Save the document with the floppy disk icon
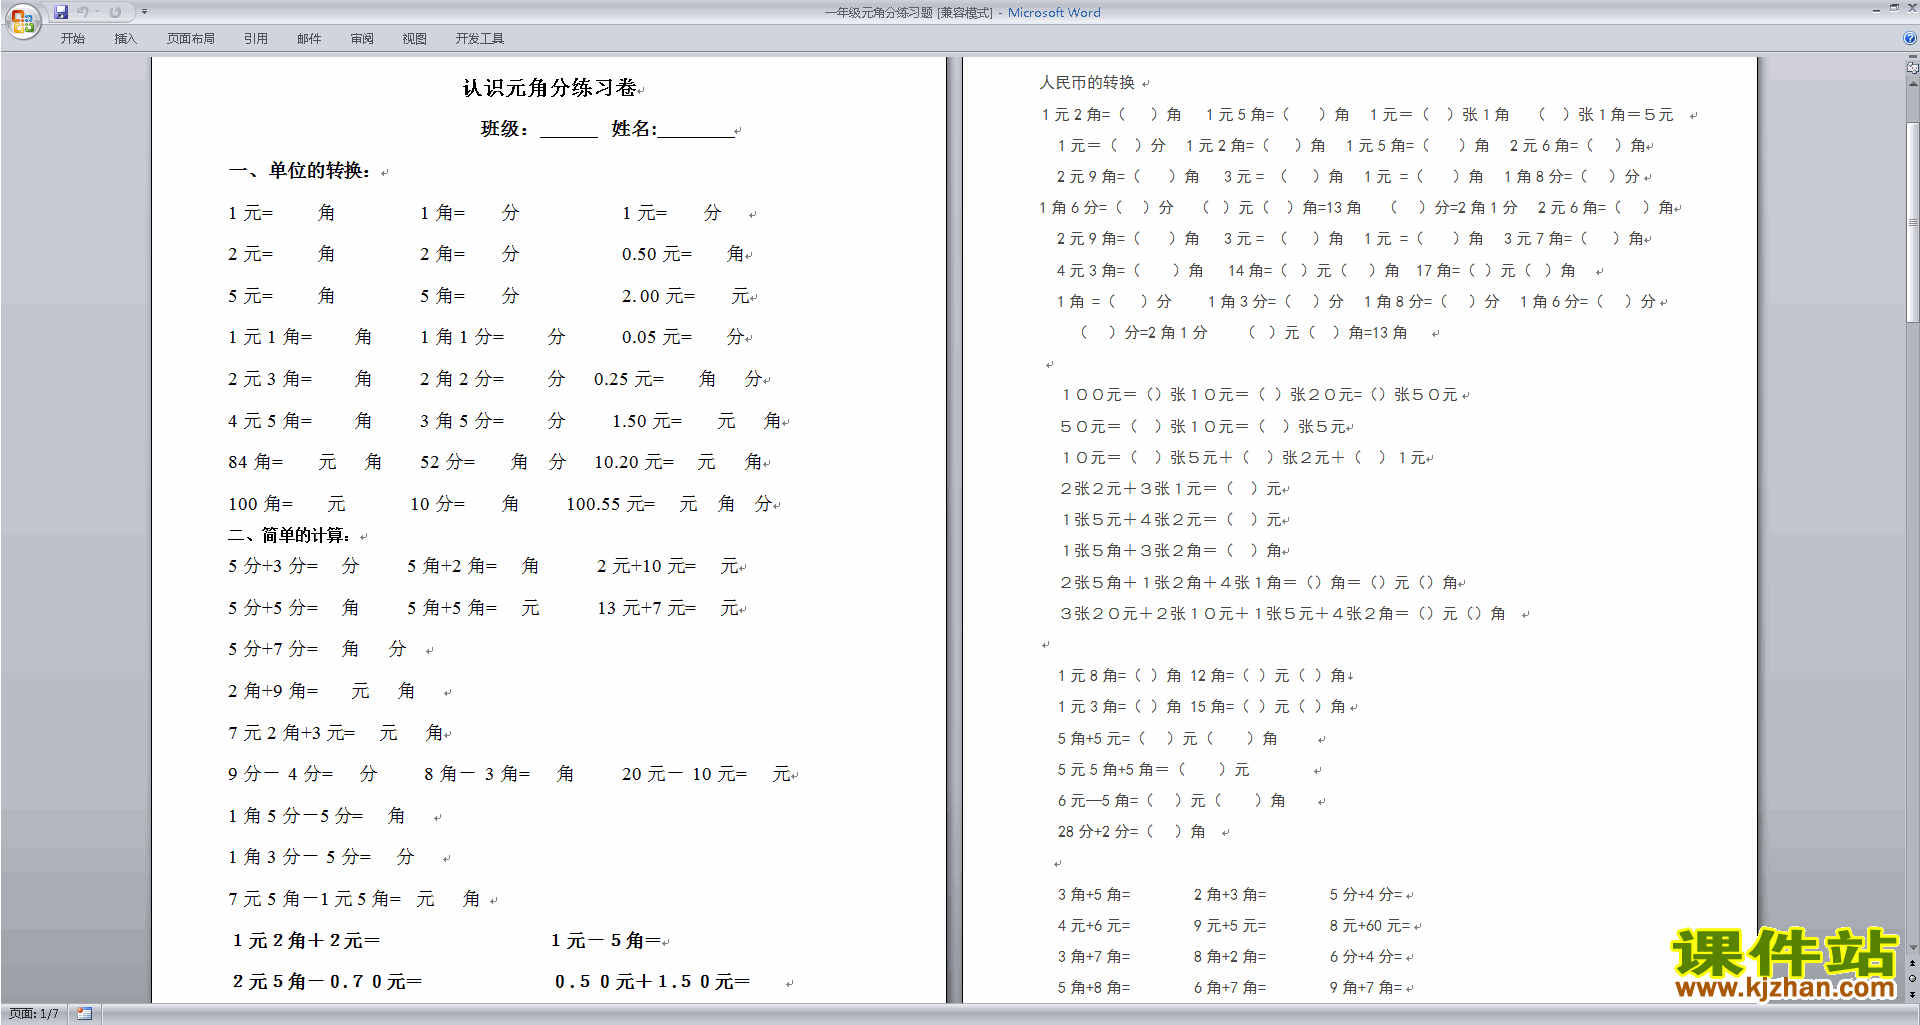The height and width of the screenshot is (1025, 1920). click(61, 12)
